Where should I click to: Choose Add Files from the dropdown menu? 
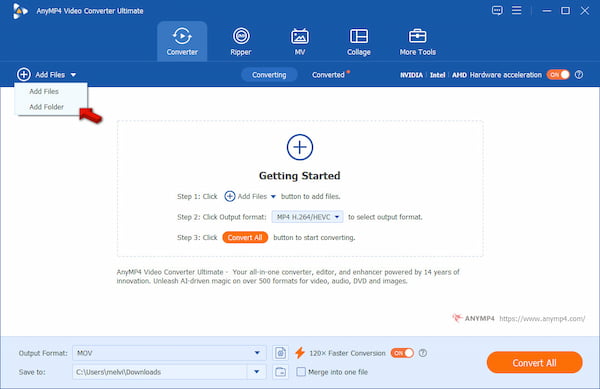[44, 91]
